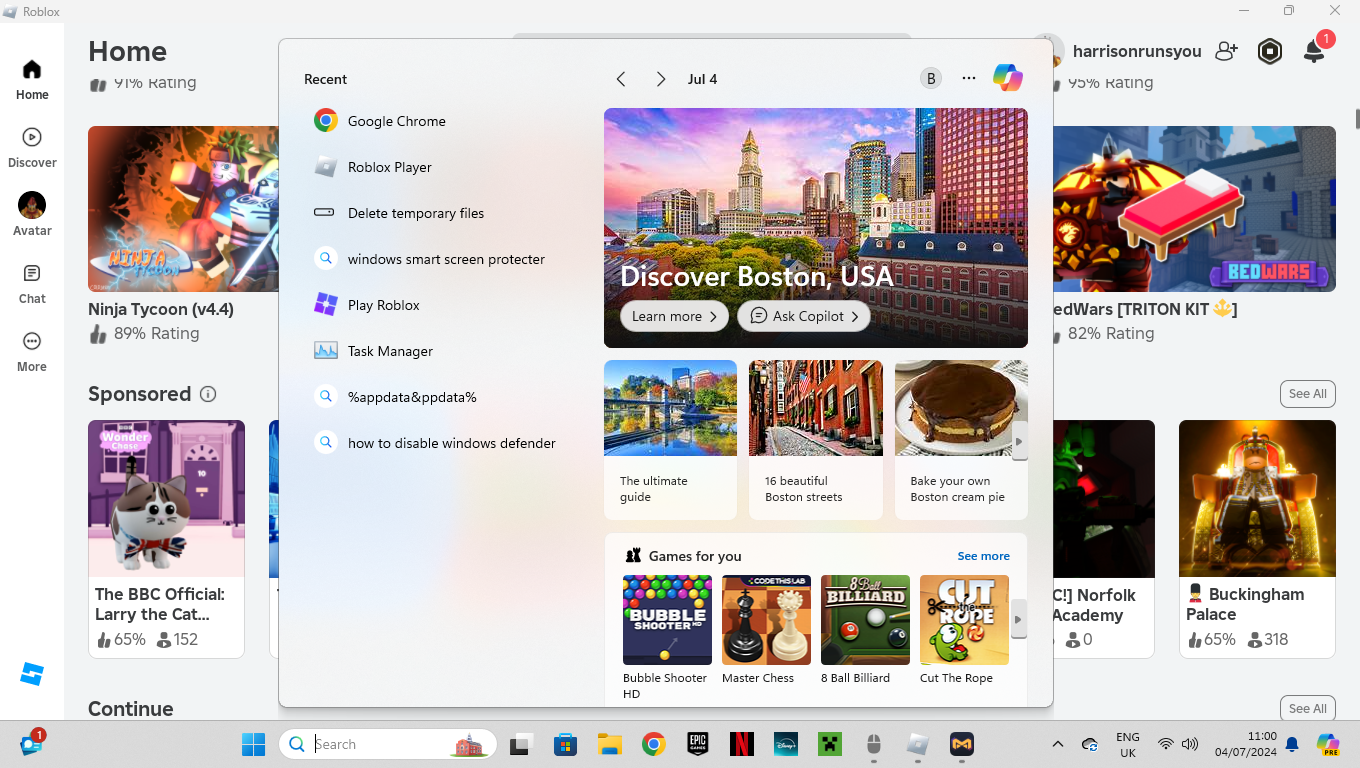1360x768 pixels.
Task: Launch Netflix from the taskbar
Action: point(741,744)
